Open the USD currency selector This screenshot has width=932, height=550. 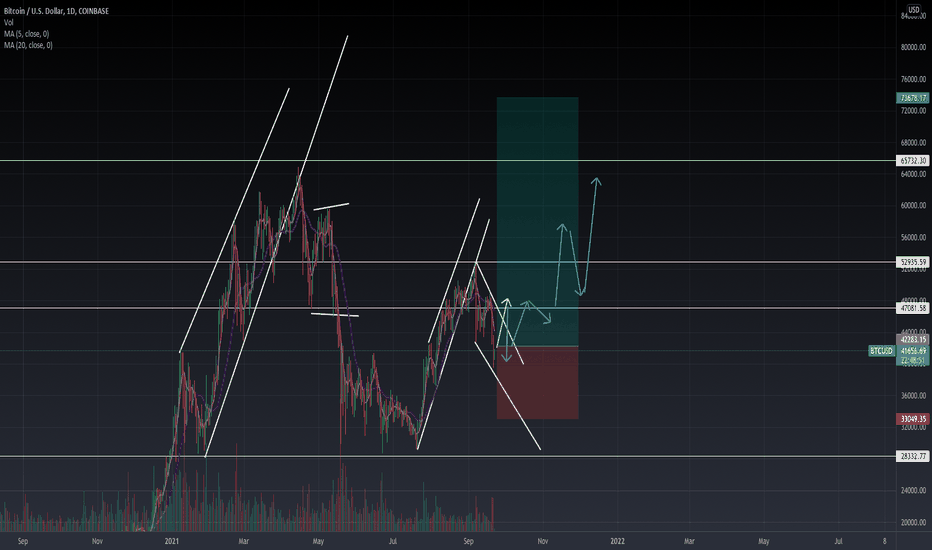click(914, 10)
